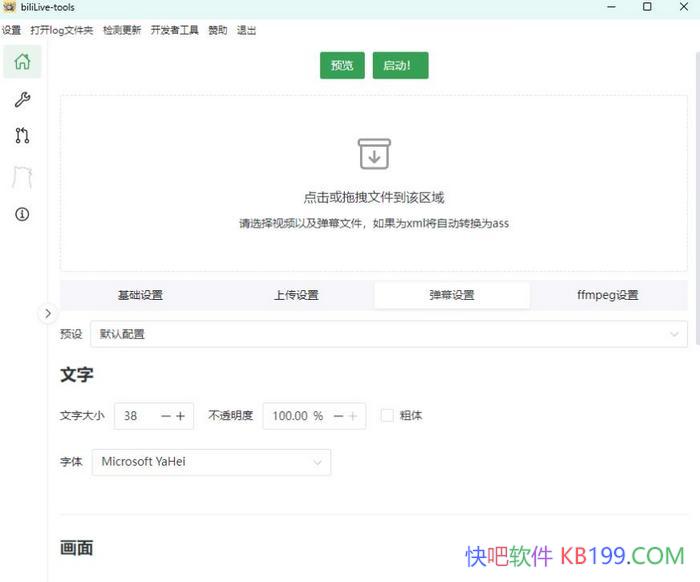The image size is (700, 582).
Task: Click the info circle sidebar icon
Action: click(22, 214)
